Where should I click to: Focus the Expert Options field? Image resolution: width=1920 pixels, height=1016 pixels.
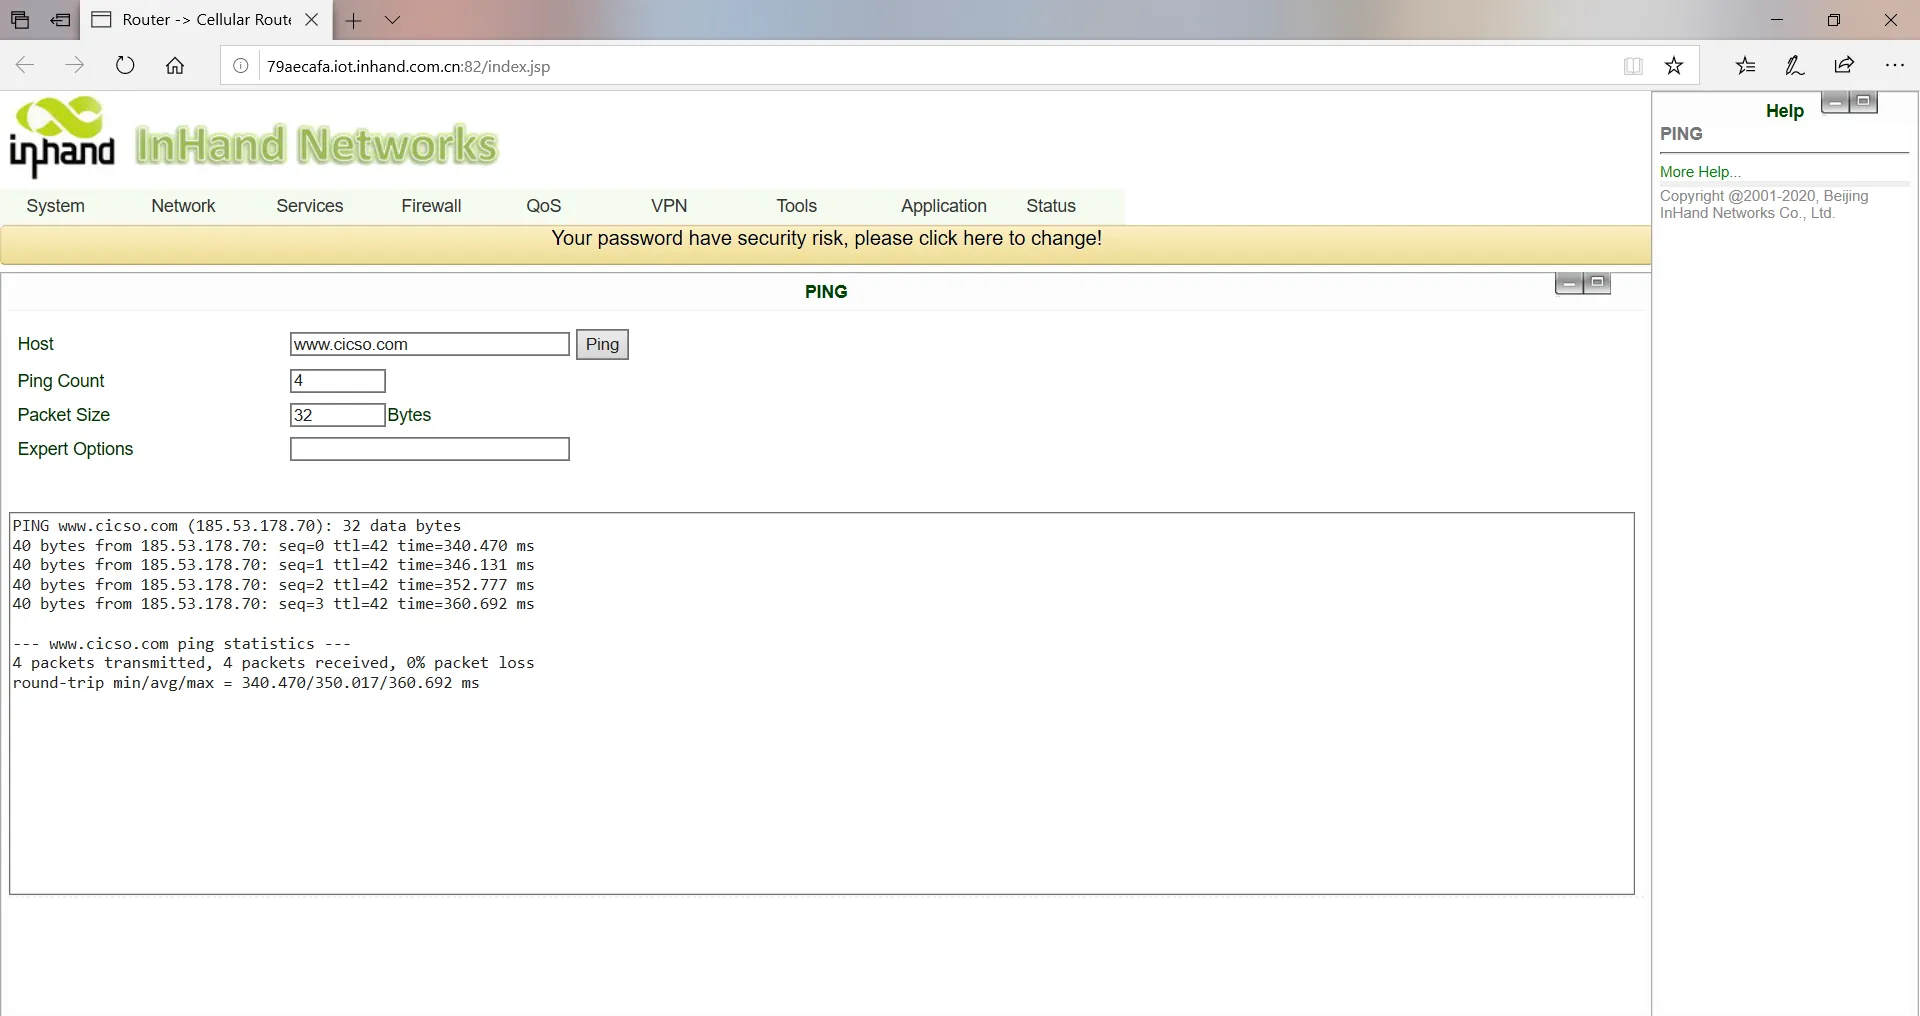pyautogui.click(x=430, y=449)
